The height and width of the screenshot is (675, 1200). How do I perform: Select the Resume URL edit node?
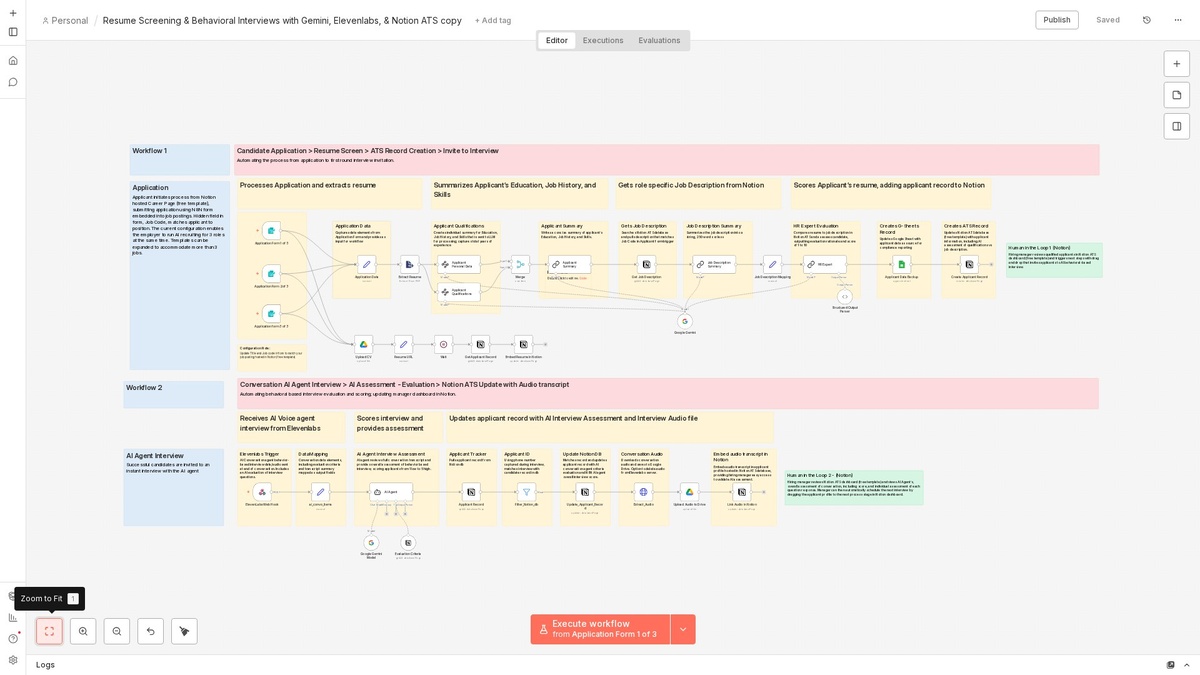(403, 345)
